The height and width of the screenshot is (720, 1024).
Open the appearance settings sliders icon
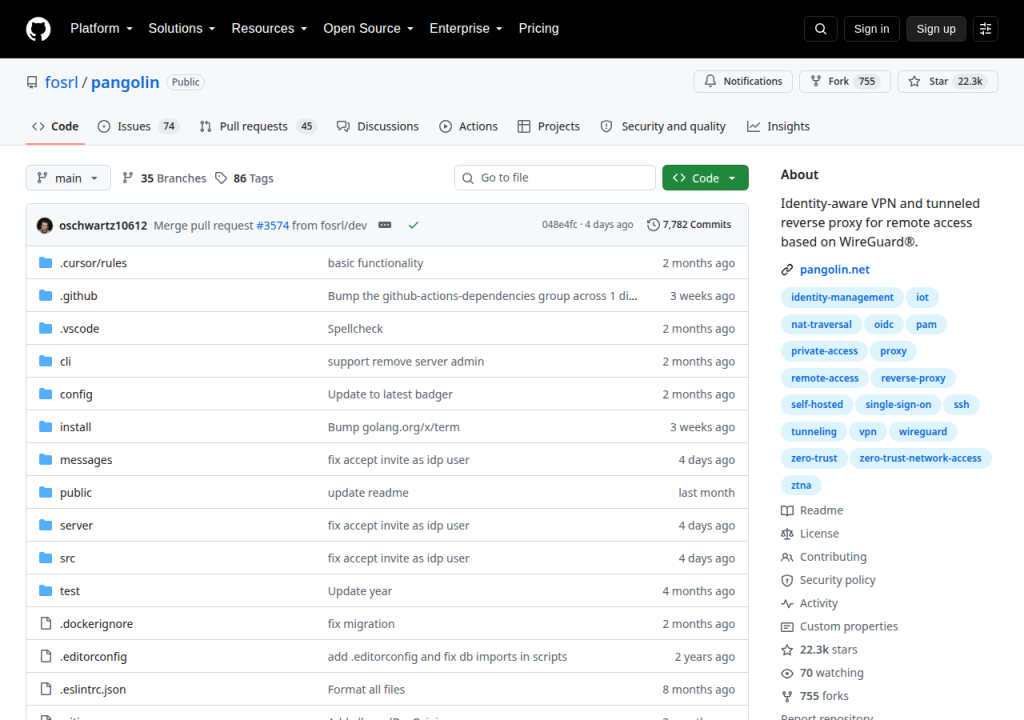[x=985, y=29]
